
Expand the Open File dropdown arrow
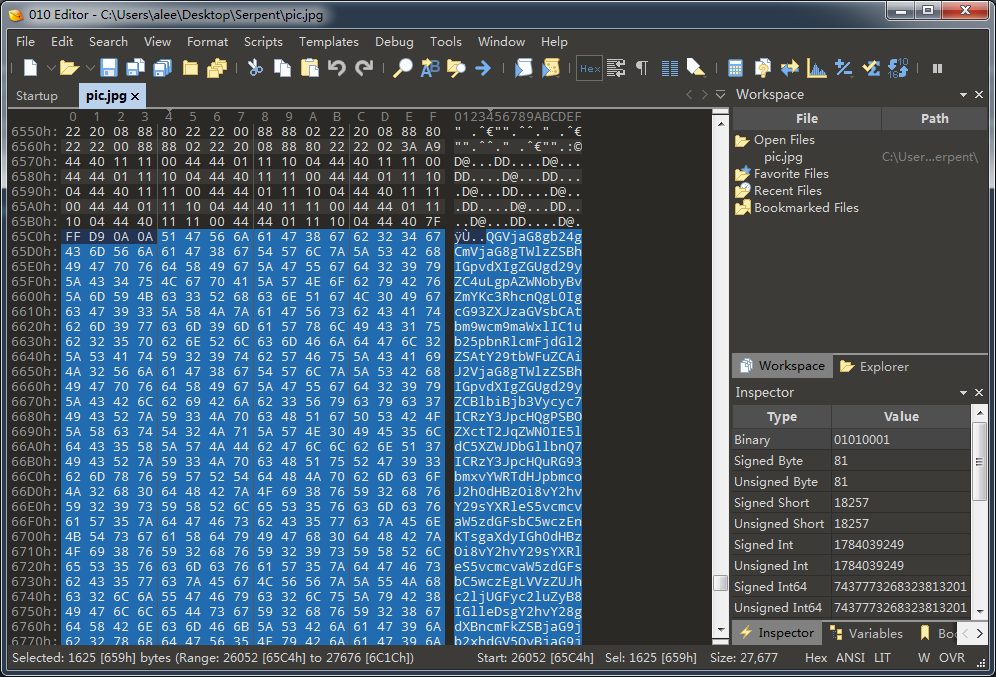pos(90,68)
